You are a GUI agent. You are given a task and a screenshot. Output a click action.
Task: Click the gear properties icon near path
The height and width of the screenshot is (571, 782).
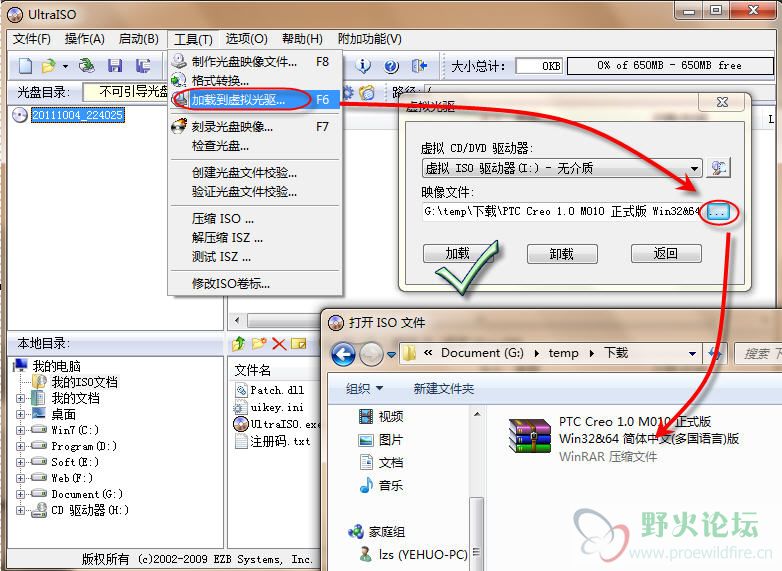point(348,92)
